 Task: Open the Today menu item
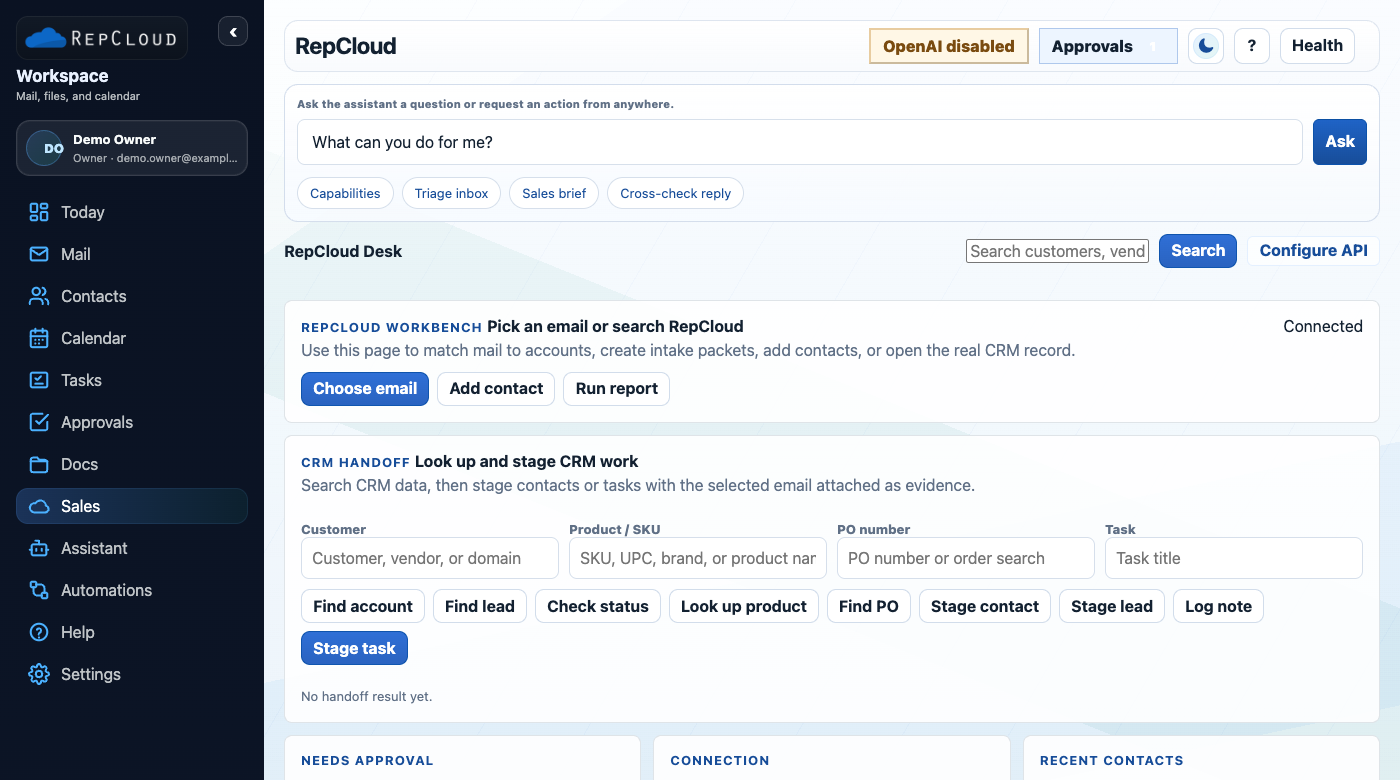[x=132, y=212]
